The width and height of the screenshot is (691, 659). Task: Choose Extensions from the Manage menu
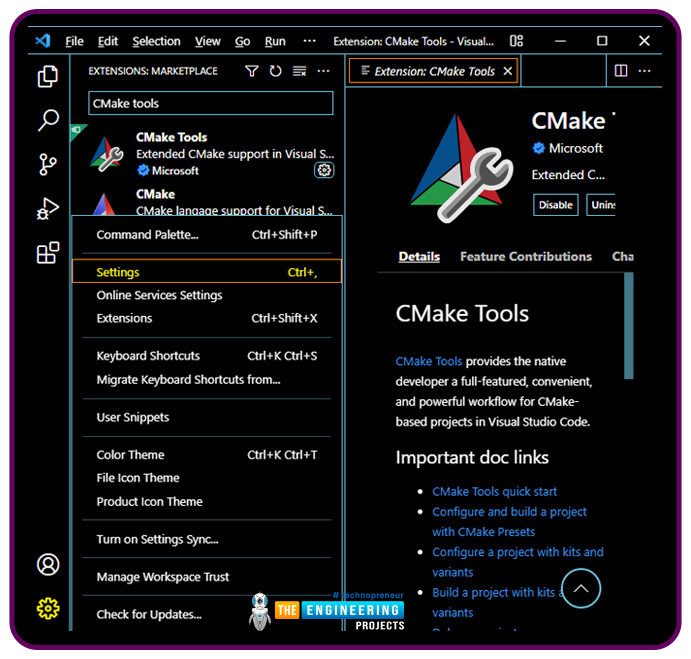click(x=207, y=318)
